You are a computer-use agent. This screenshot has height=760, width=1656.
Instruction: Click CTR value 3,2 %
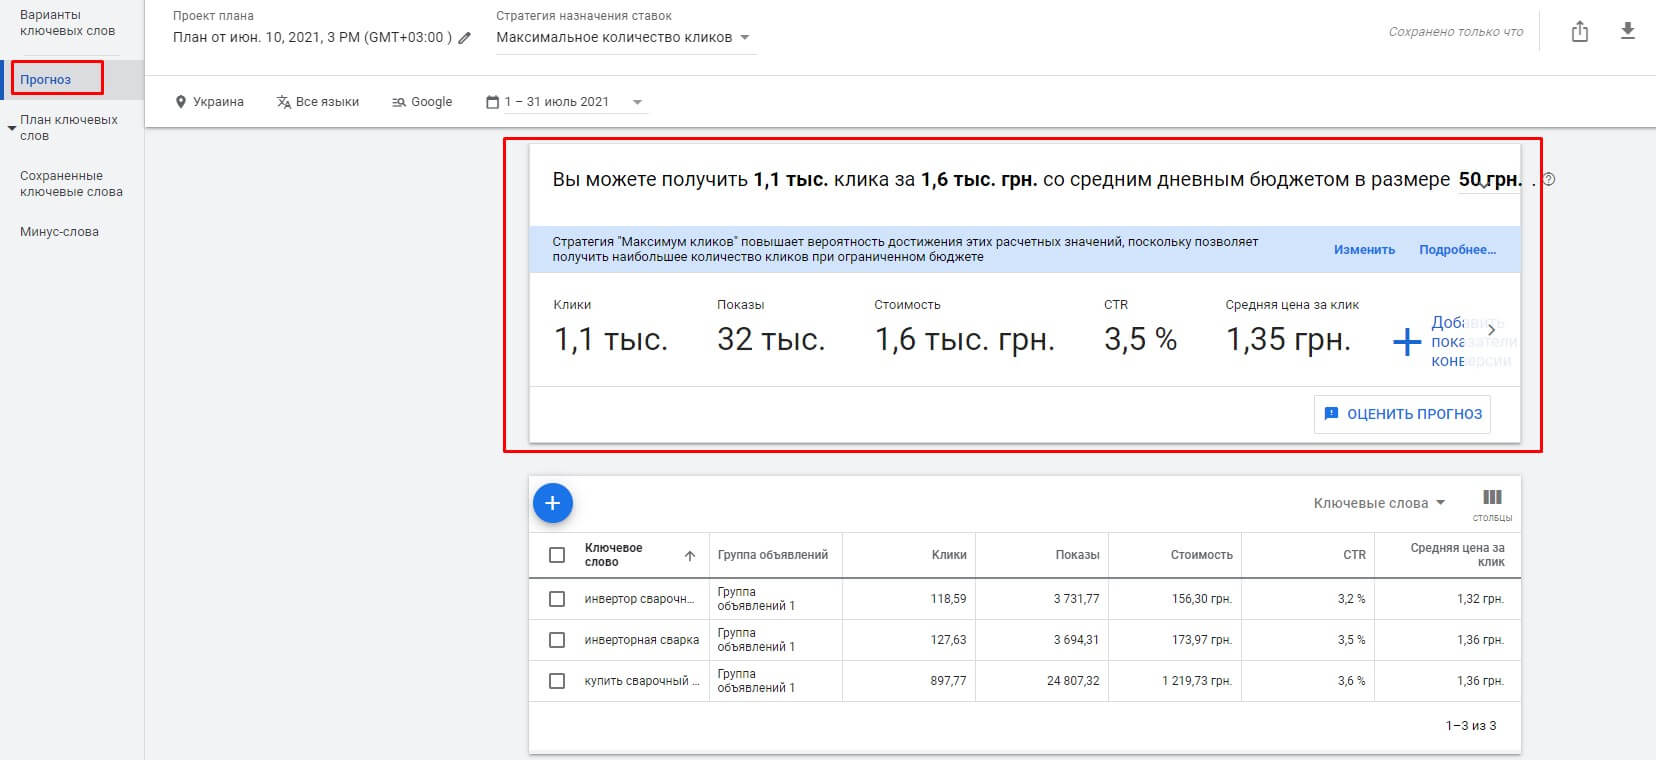(x=1351, y=599)
